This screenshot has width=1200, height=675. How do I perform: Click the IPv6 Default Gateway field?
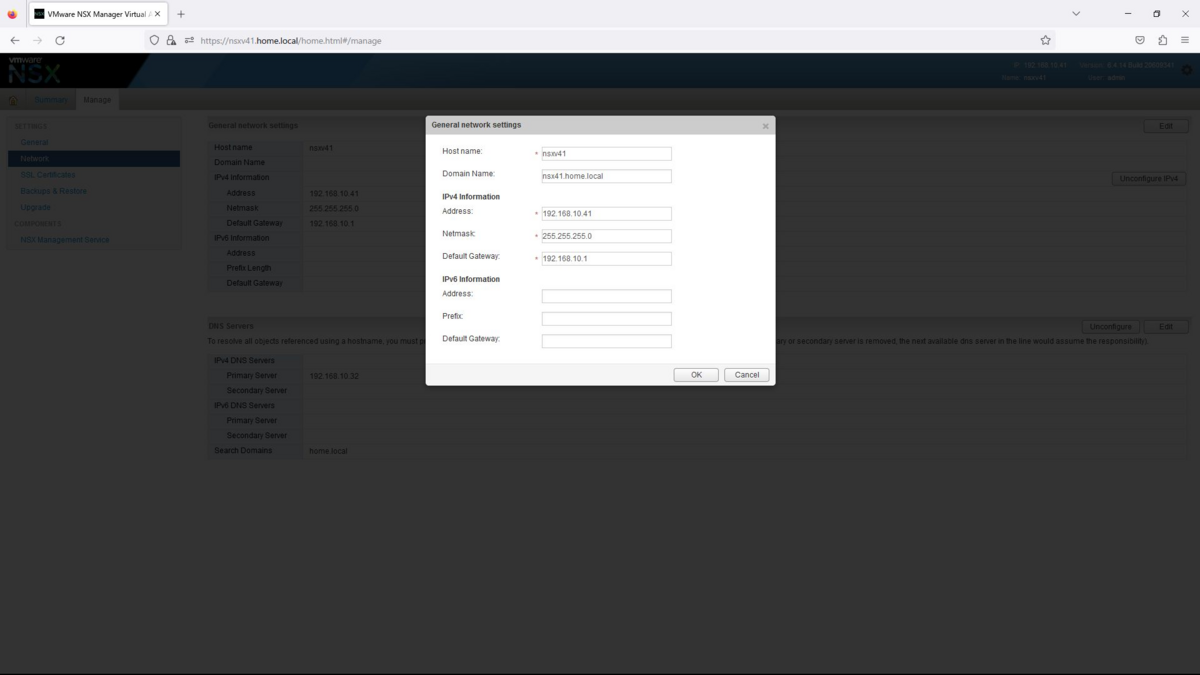pos(606,341)
